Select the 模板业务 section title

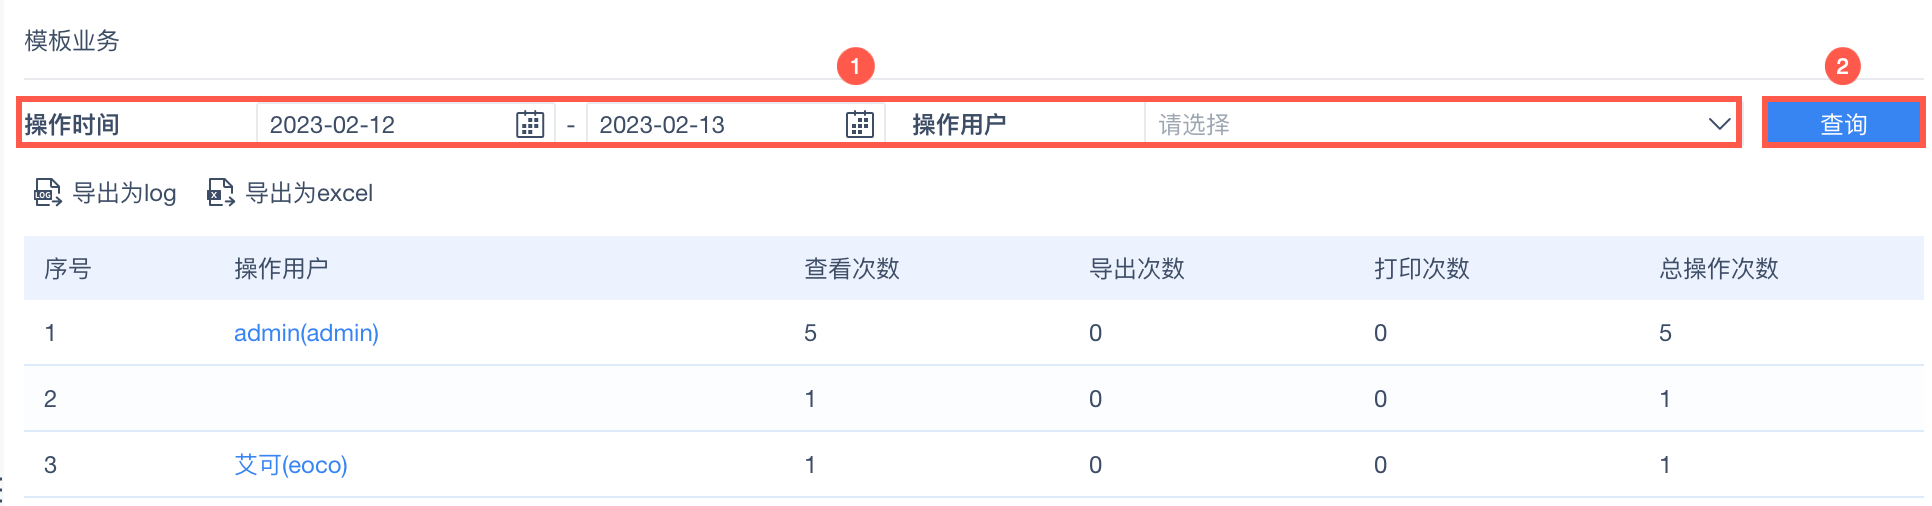72,41
